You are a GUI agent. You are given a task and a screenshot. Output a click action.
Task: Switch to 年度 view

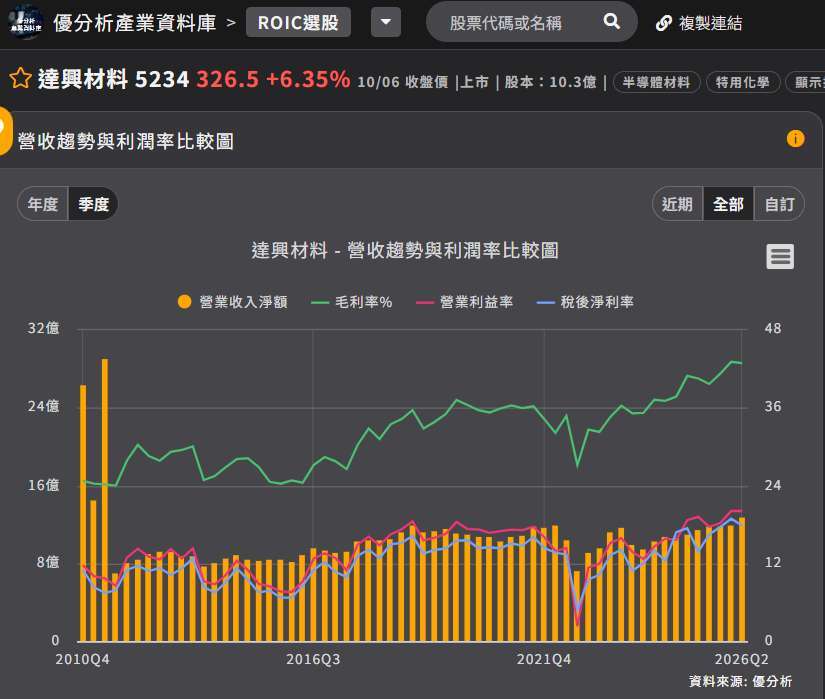[43, 204]
